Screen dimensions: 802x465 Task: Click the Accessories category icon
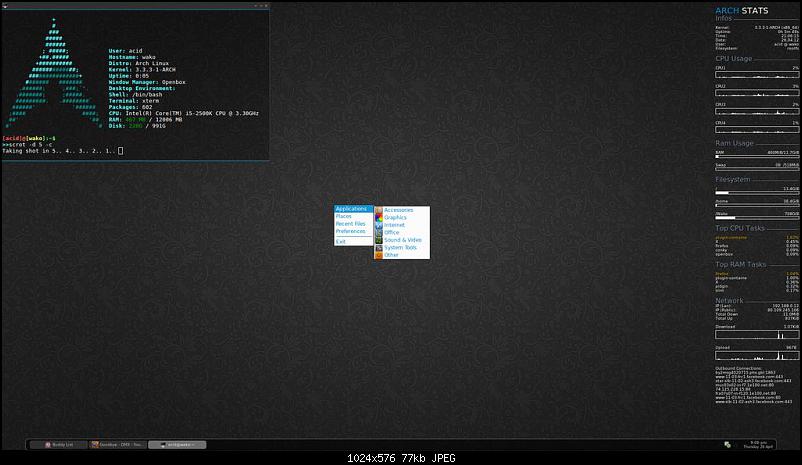379,210
